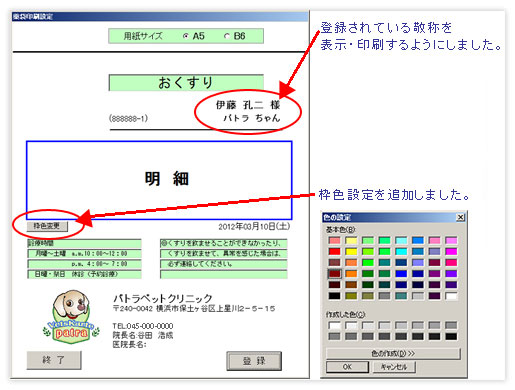
Task: Select the pure blue basic color swatch
Action: (401, 274)
